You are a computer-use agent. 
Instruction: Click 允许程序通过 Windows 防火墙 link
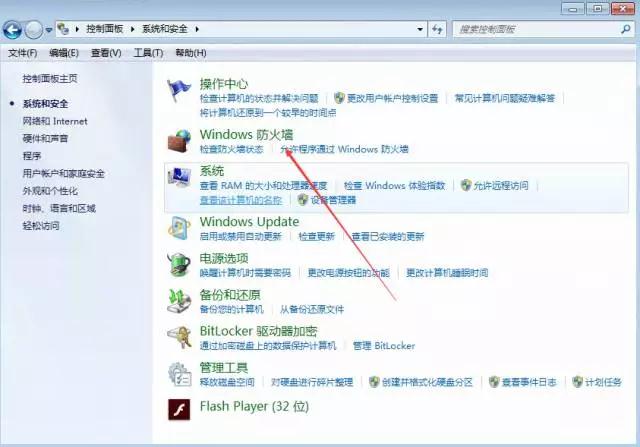point(344,149)
